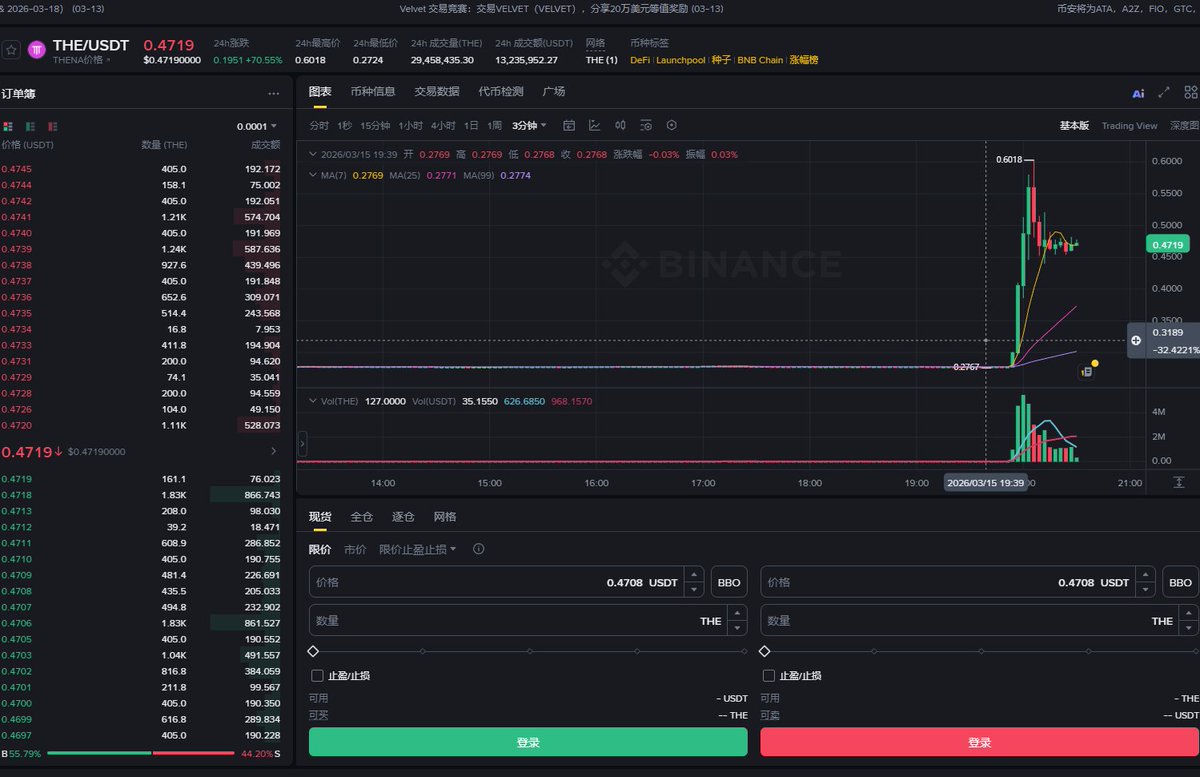Switch chart to Trading View mode
This screenshot has height=777, width=1200.
pos(1129,126)
